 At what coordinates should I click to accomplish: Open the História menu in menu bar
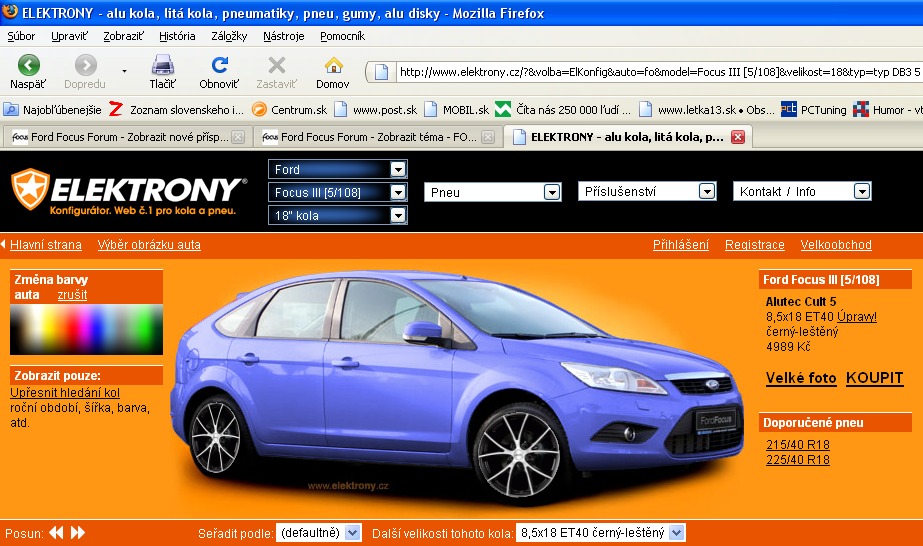177,36
